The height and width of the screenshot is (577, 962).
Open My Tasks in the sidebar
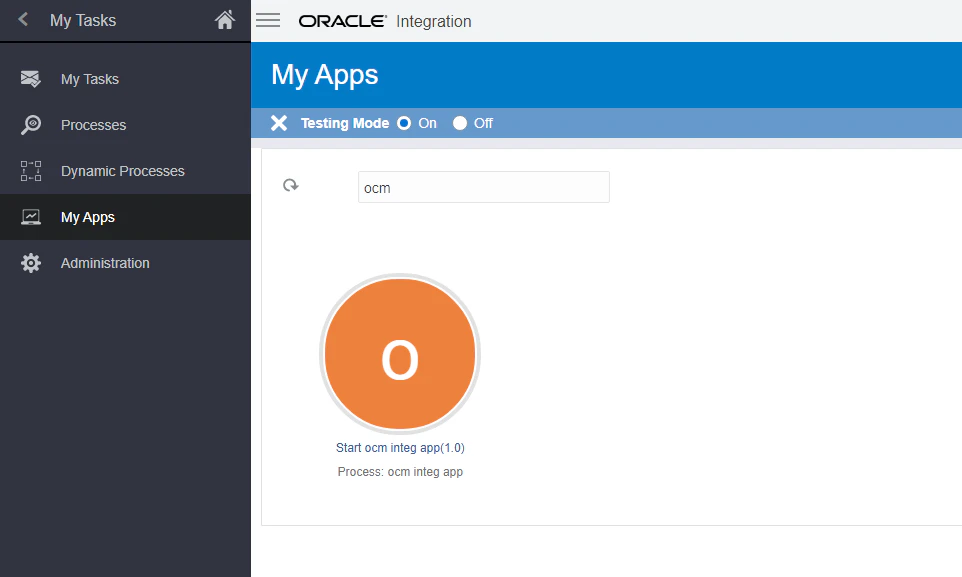tap(125, 79)
